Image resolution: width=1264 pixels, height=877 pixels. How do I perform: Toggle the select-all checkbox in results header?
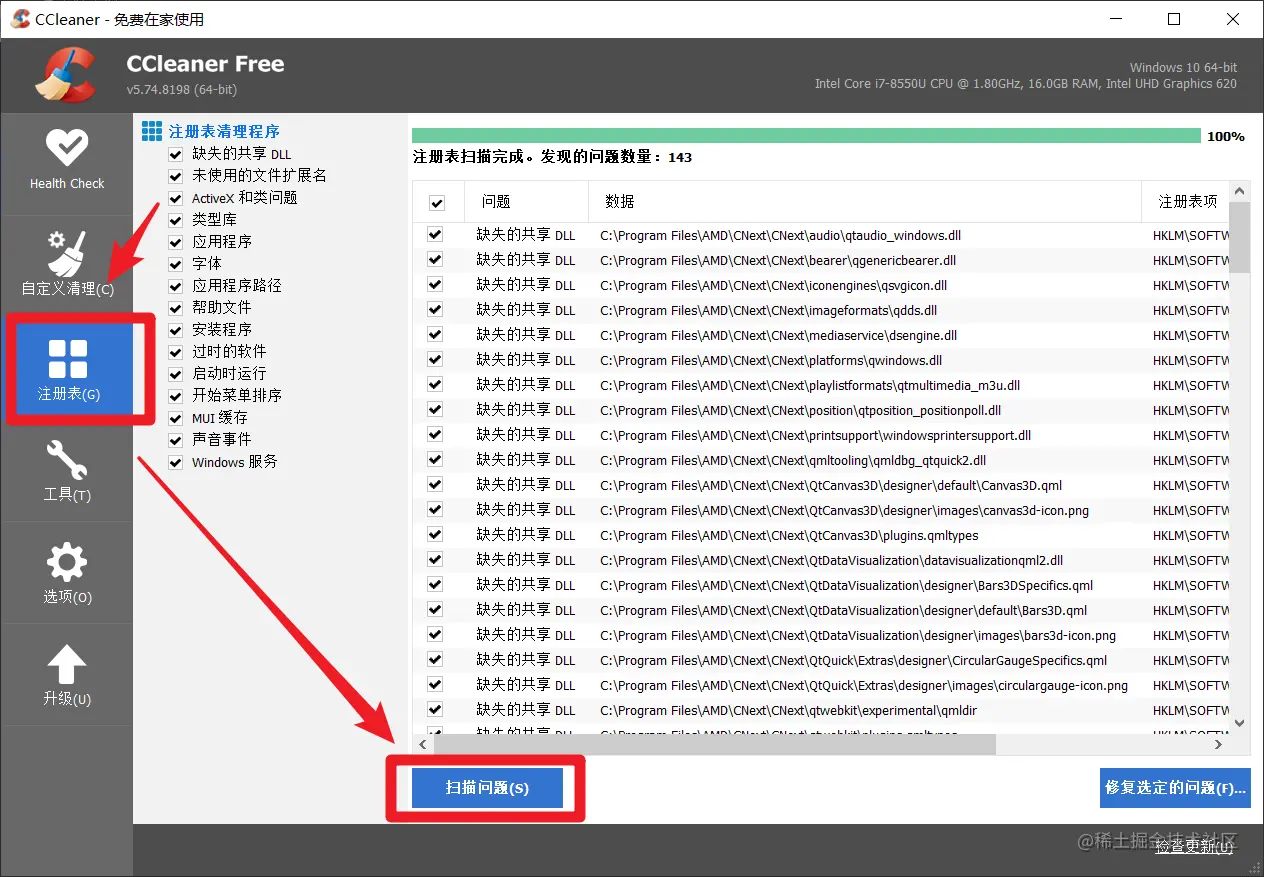(437, 203)
